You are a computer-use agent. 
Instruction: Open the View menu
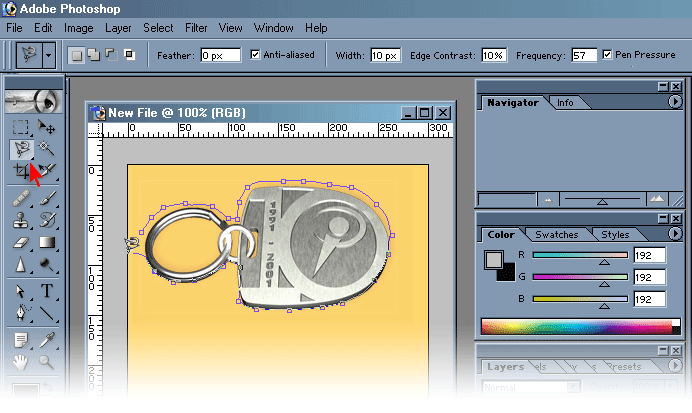coord(230,28)
